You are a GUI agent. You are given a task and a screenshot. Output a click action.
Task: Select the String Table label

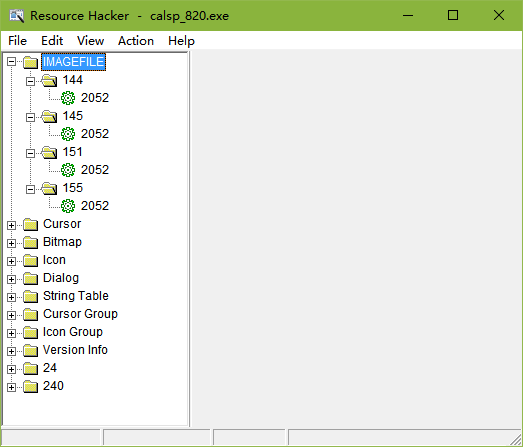click(76, 296)
